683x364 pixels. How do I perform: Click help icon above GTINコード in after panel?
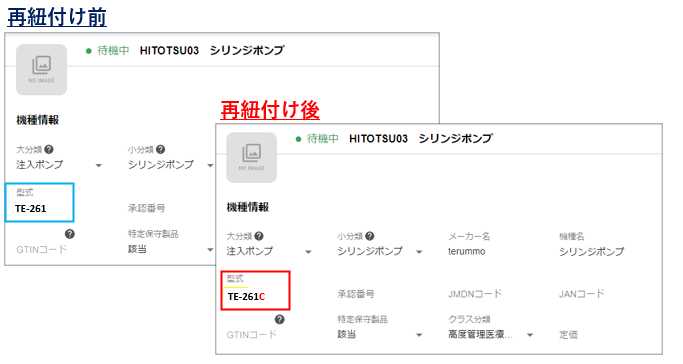[280, 320]
